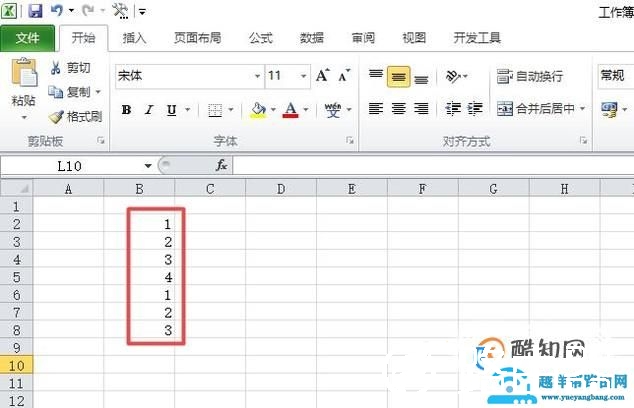Screen dimensions: 634x408
Task: Expand the 复制 Copy dropdown arrow
Action: [98, 92]
